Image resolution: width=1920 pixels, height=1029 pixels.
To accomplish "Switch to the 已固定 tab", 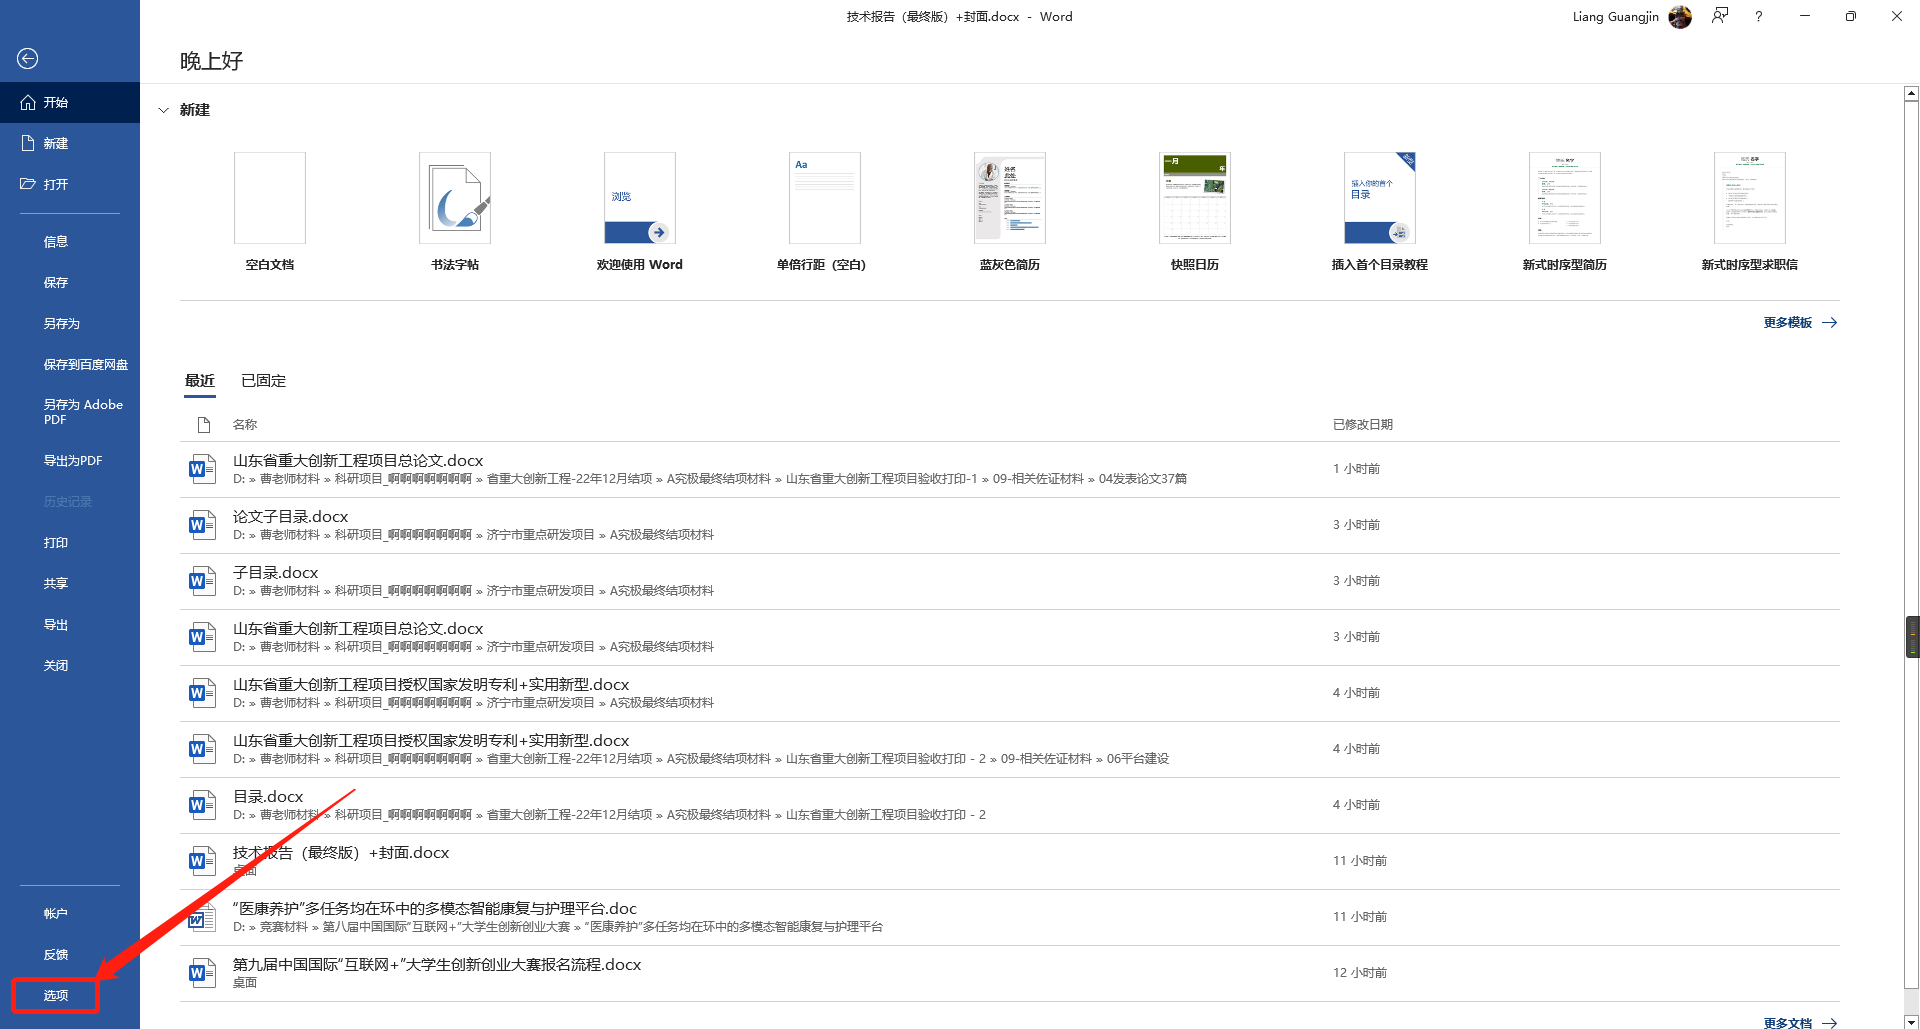I will coord(264,381).
